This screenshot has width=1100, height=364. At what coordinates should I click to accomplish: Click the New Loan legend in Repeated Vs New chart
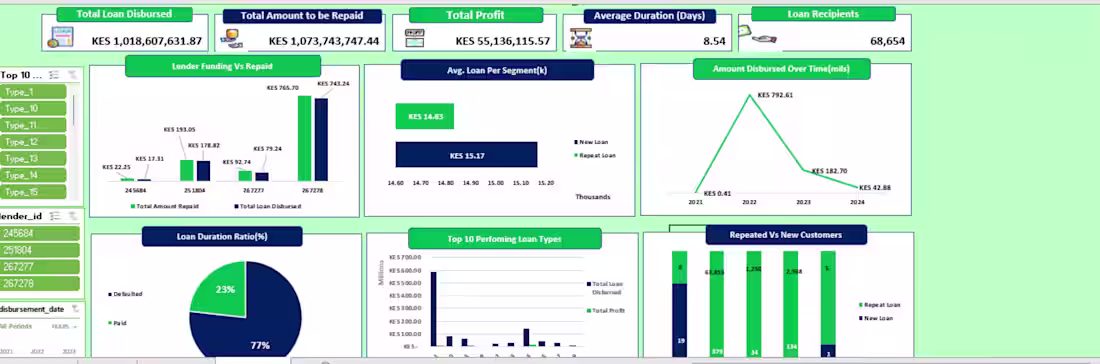pyautogui.click(x=876, y=318)
